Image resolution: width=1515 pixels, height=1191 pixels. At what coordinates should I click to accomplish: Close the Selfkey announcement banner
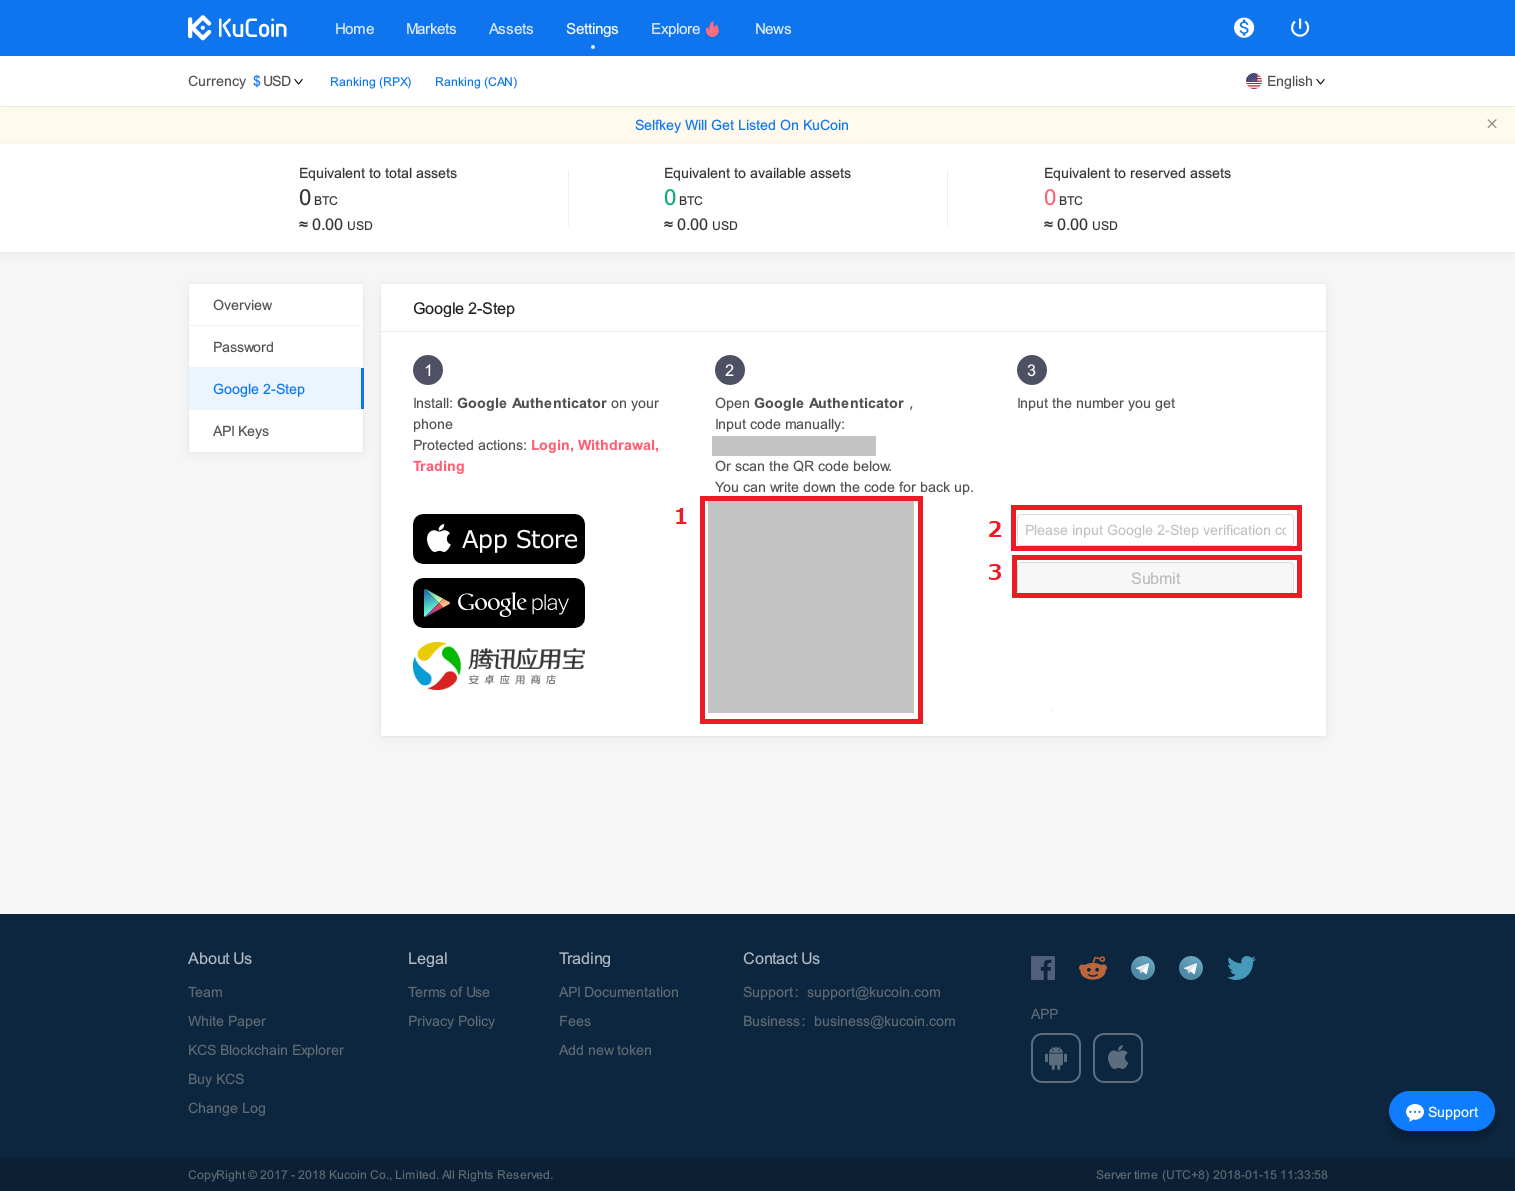[1492, 124]
